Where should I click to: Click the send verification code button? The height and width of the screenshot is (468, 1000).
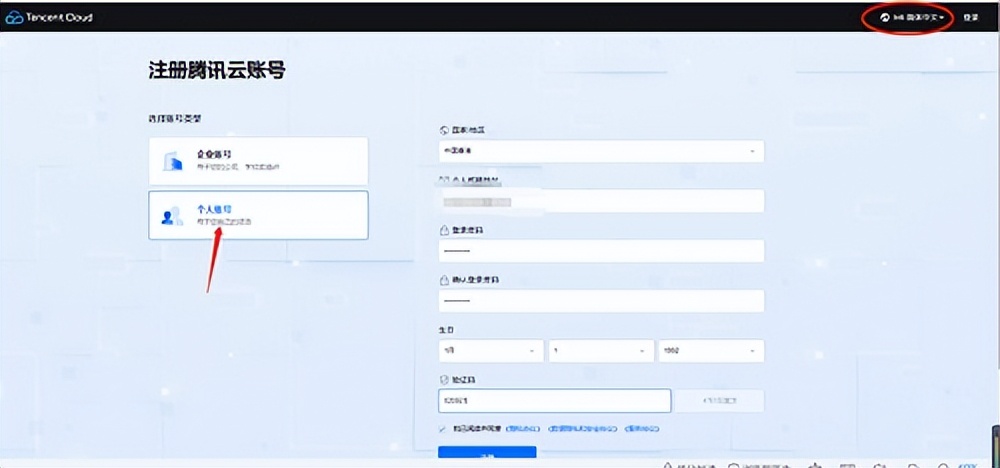[720, 400]
